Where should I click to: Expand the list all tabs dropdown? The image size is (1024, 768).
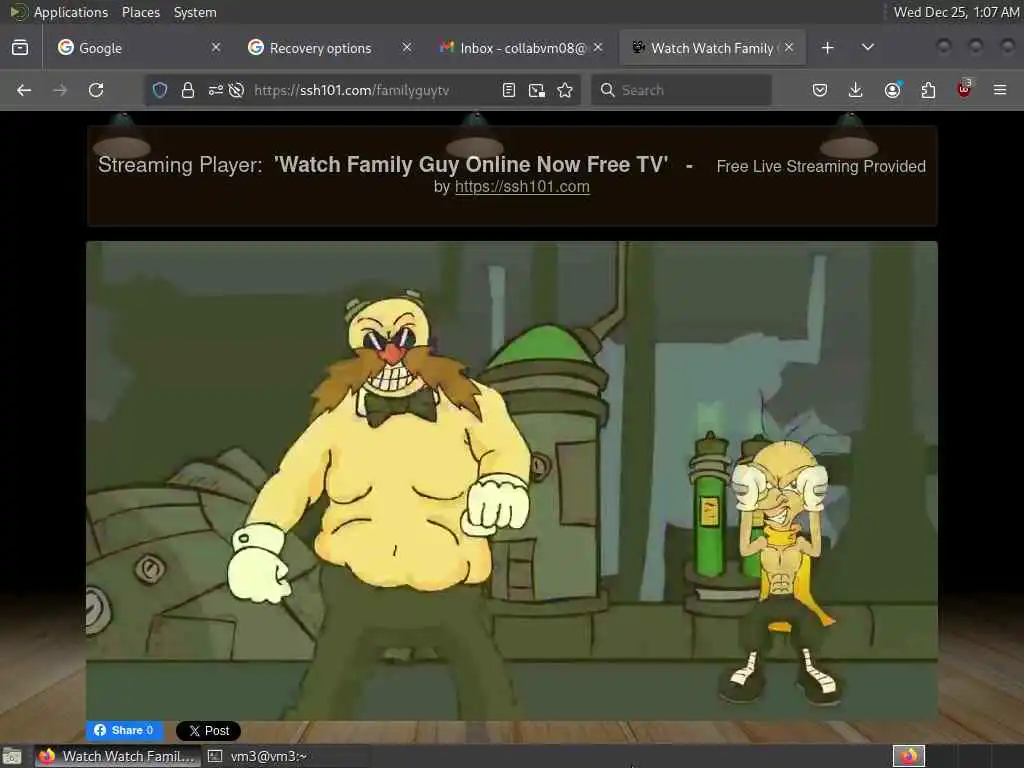tap(868, 48)
